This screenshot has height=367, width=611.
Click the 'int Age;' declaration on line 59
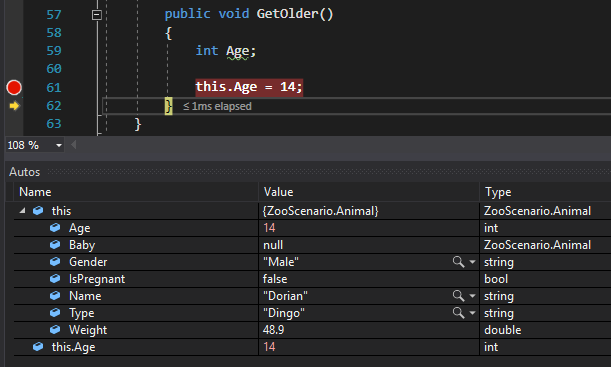(226, 51)
